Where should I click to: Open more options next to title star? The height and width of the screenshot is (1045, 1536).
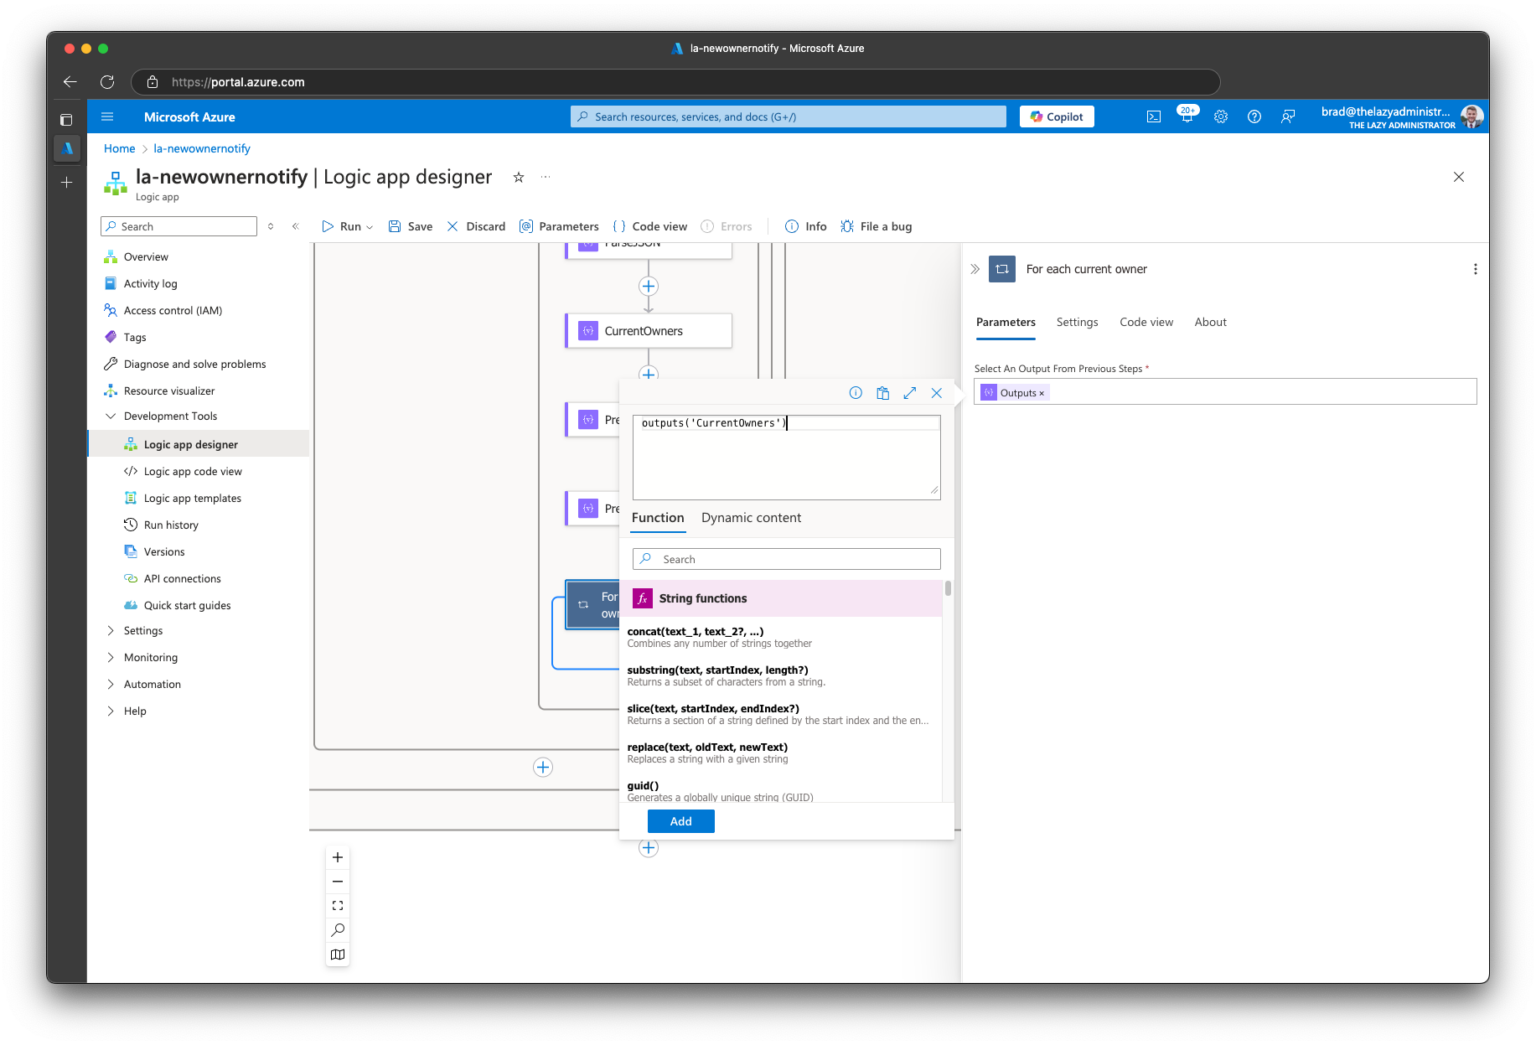[x=546, y=177]
